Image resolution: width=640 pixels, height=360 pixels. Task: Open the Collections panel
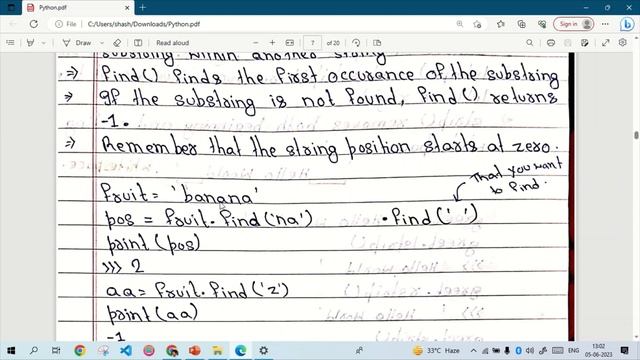521,24
